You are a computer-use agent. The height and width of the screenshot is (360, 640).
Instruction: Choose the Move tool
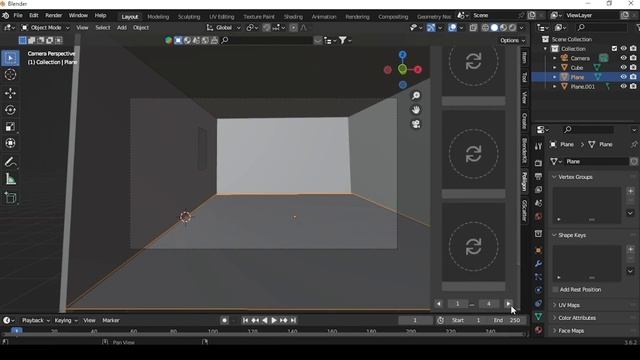coord(11,93)
